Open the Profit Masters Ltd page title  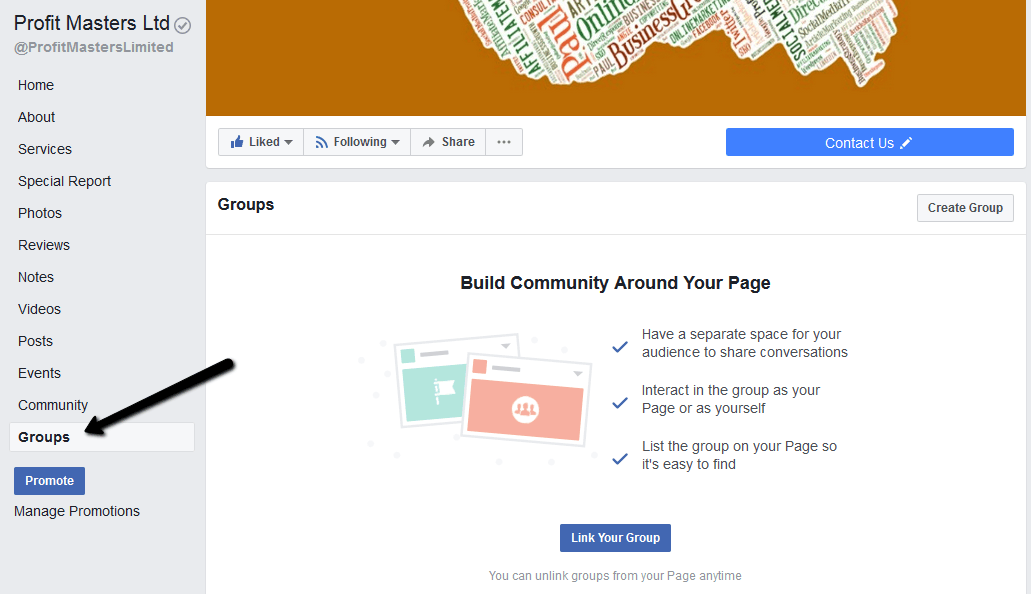[x=92, y=23]
